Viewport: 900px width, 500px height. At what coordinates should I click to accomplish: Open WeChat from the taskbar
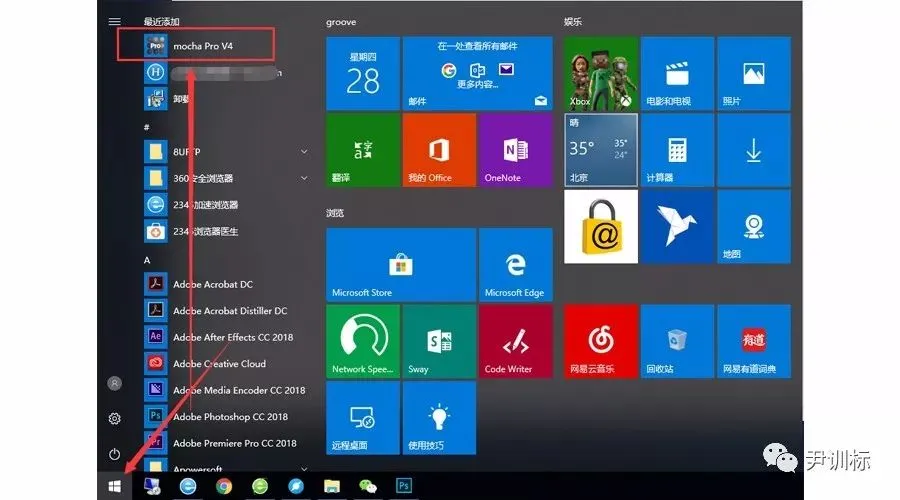(368, 486)
